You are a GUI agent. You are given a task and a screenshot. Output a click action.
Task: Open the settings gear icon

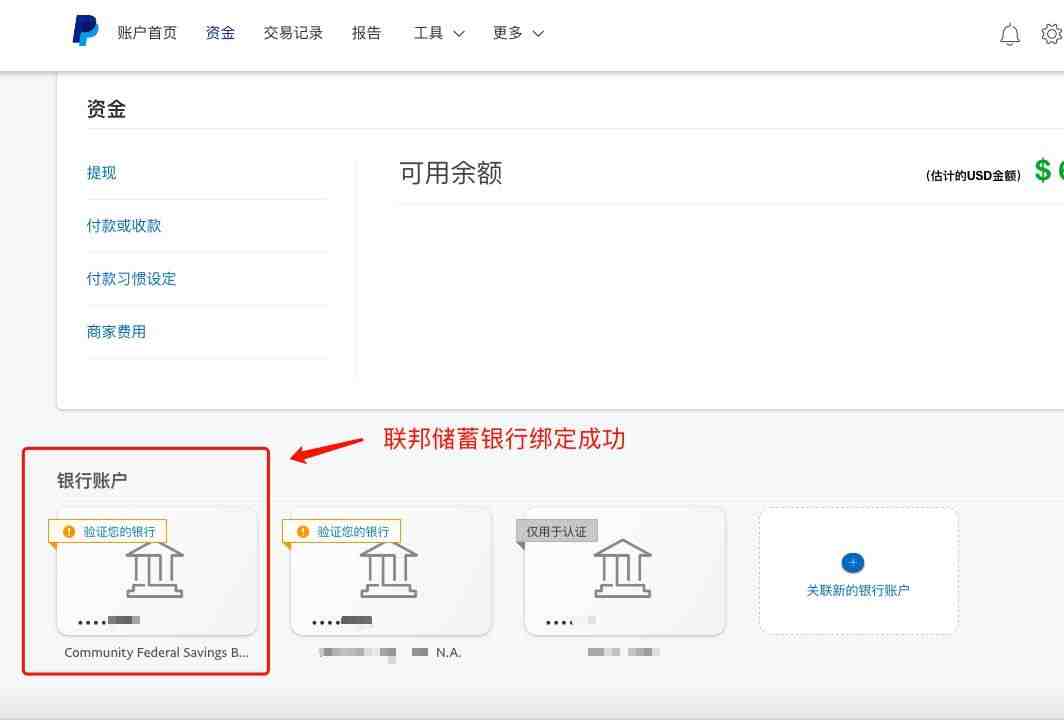[x=1052, y=34]
